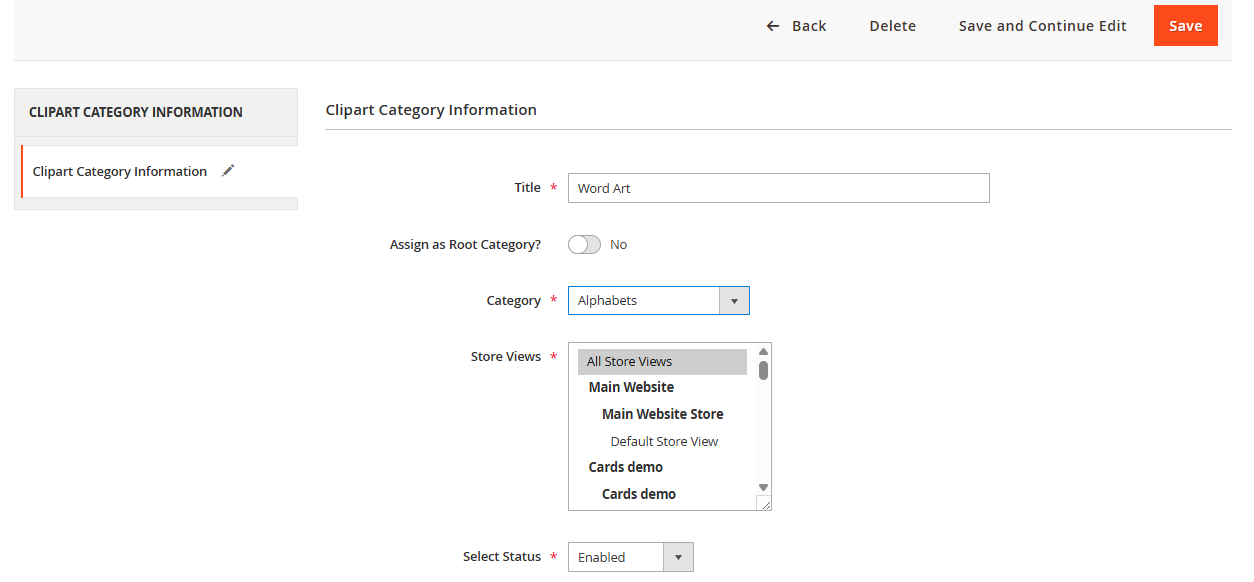Choose Default Store View in list
1254x582 pixels.
[664, 441]
